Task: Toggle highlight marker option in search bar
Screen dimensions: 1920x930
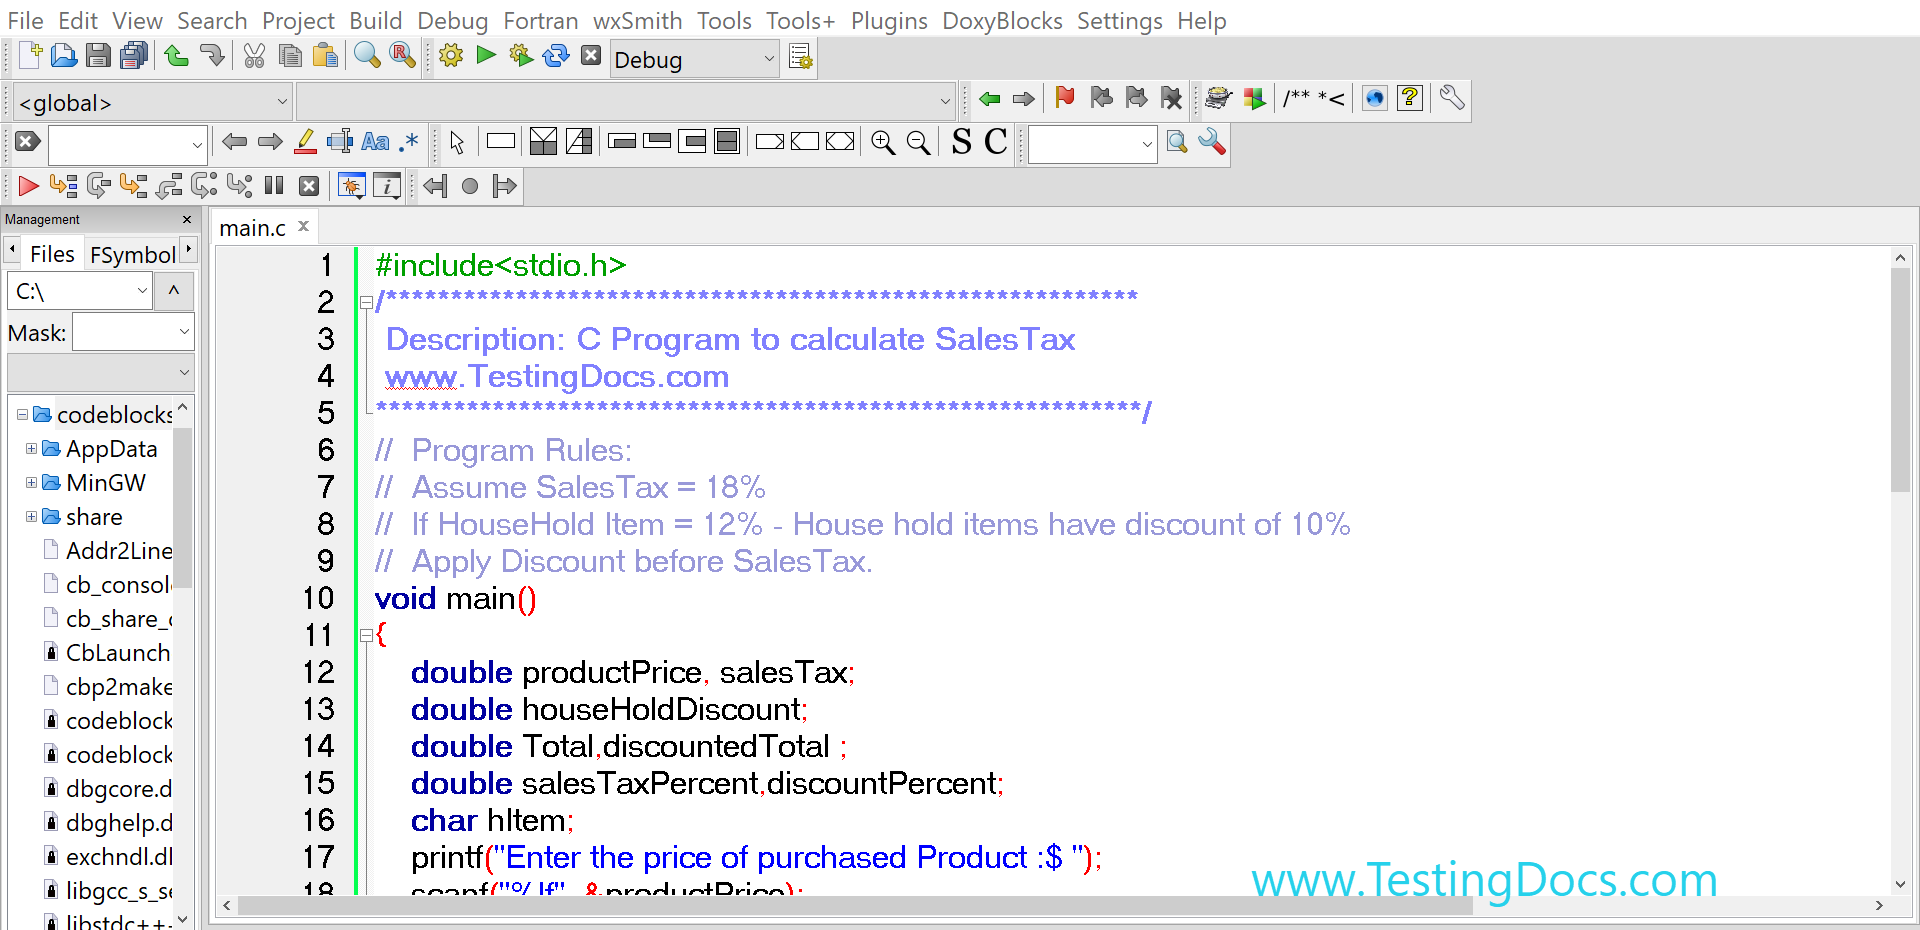Action: (306, 142)
